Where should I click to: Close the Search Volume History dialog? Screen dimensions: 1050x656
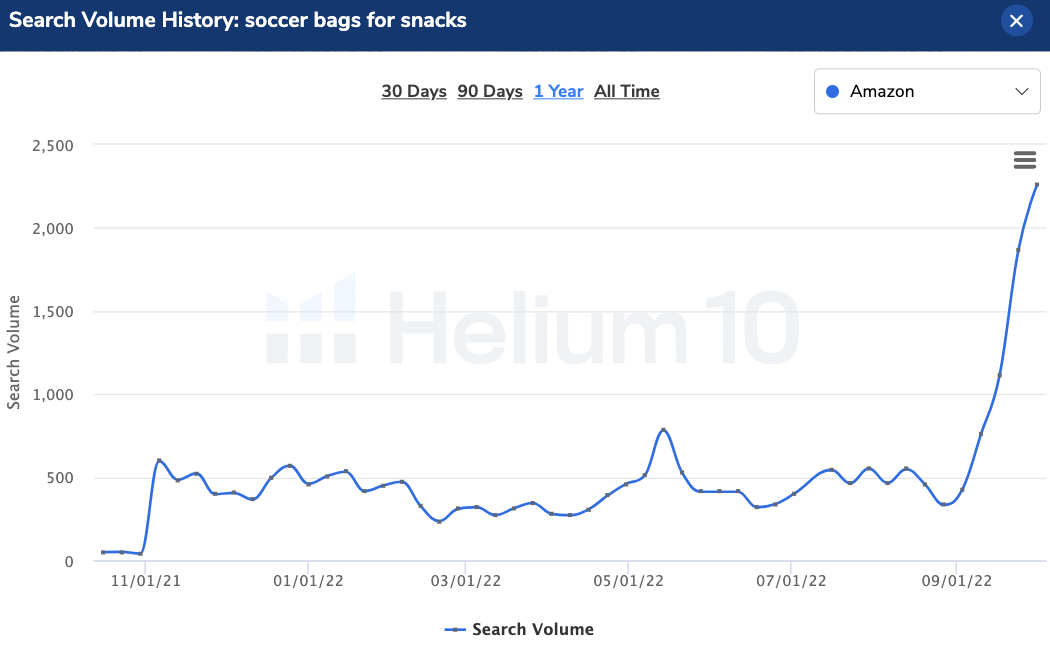(x=1016, y=21)
